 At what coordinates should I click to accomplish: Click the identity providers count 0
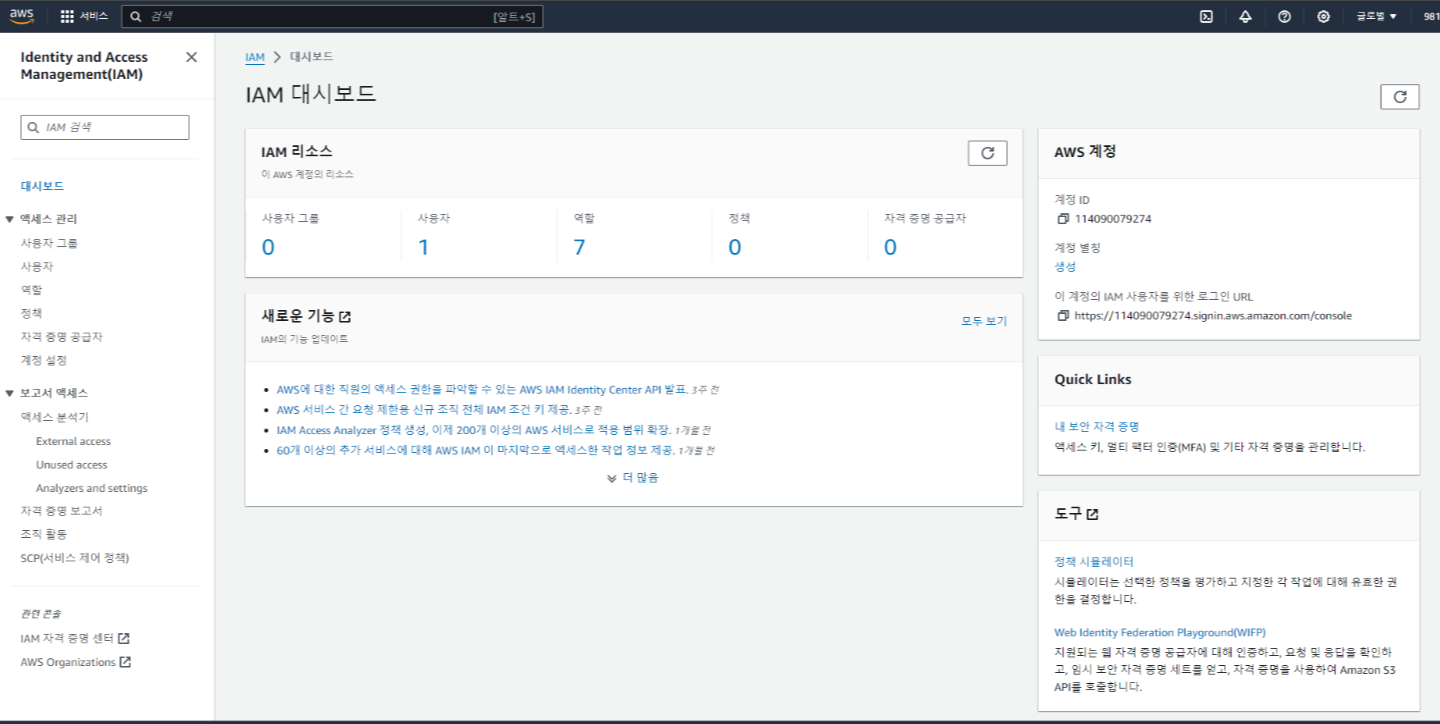890,247
